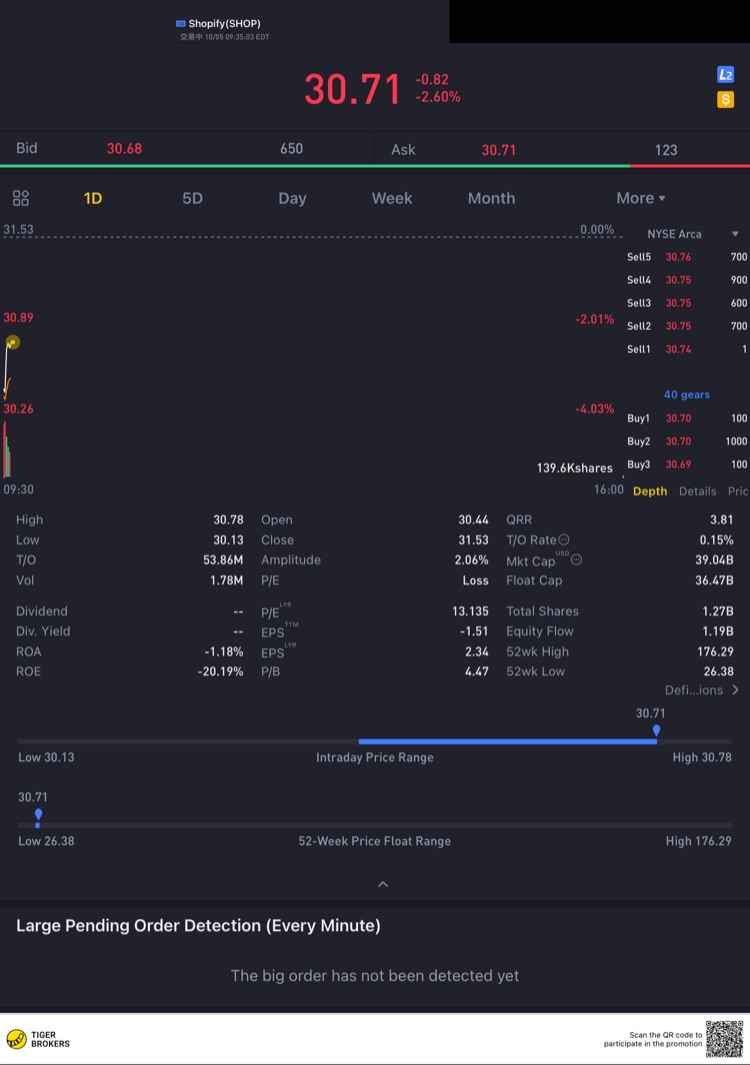Click the yellow chart price marker dot
Viewport: 750px width, 1065px height.
click(x=12, y=342)
